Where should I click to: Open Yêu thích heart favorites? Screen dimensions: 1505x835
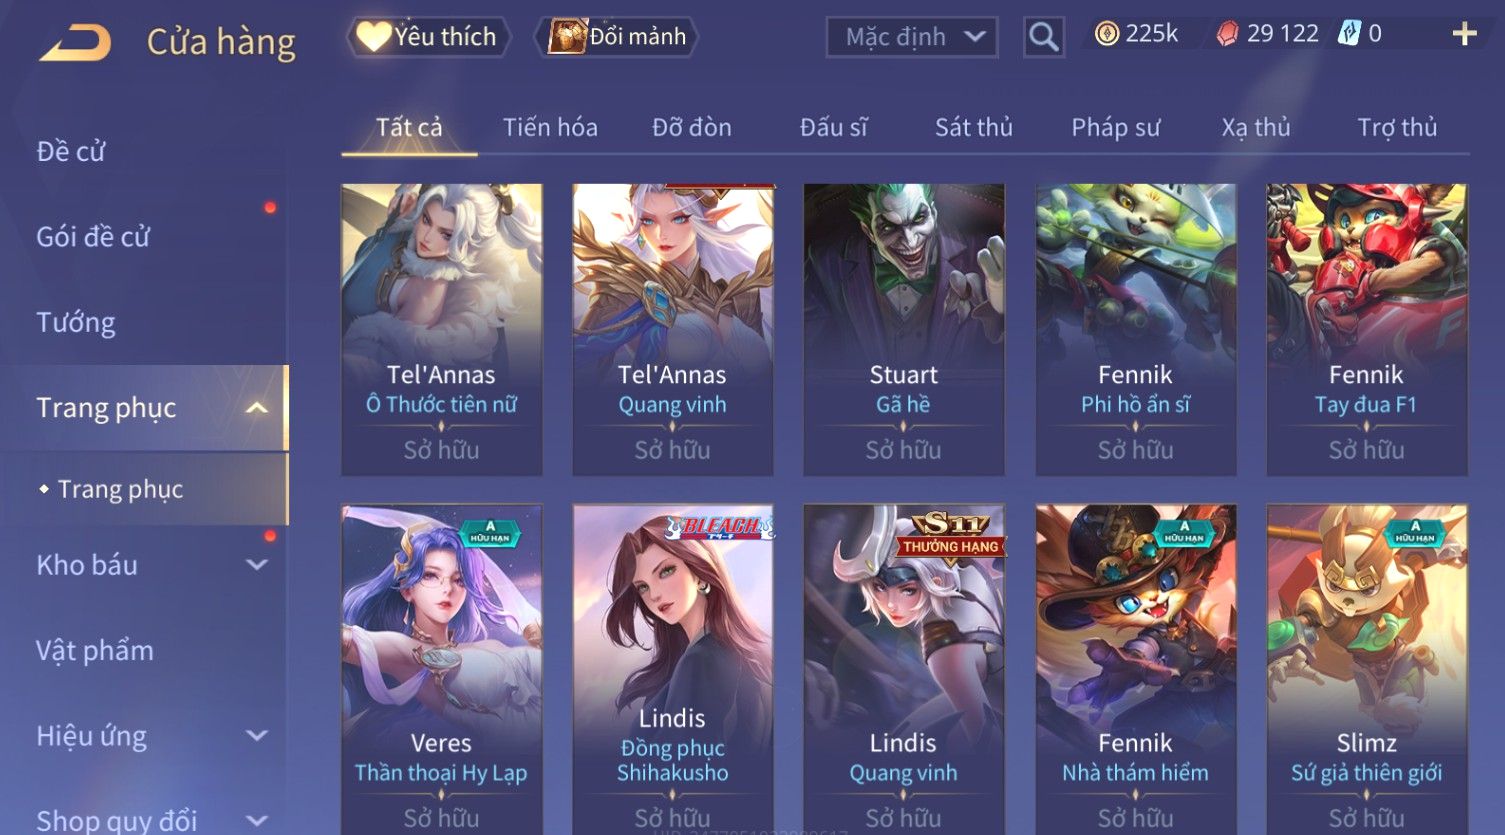point(428,37)
